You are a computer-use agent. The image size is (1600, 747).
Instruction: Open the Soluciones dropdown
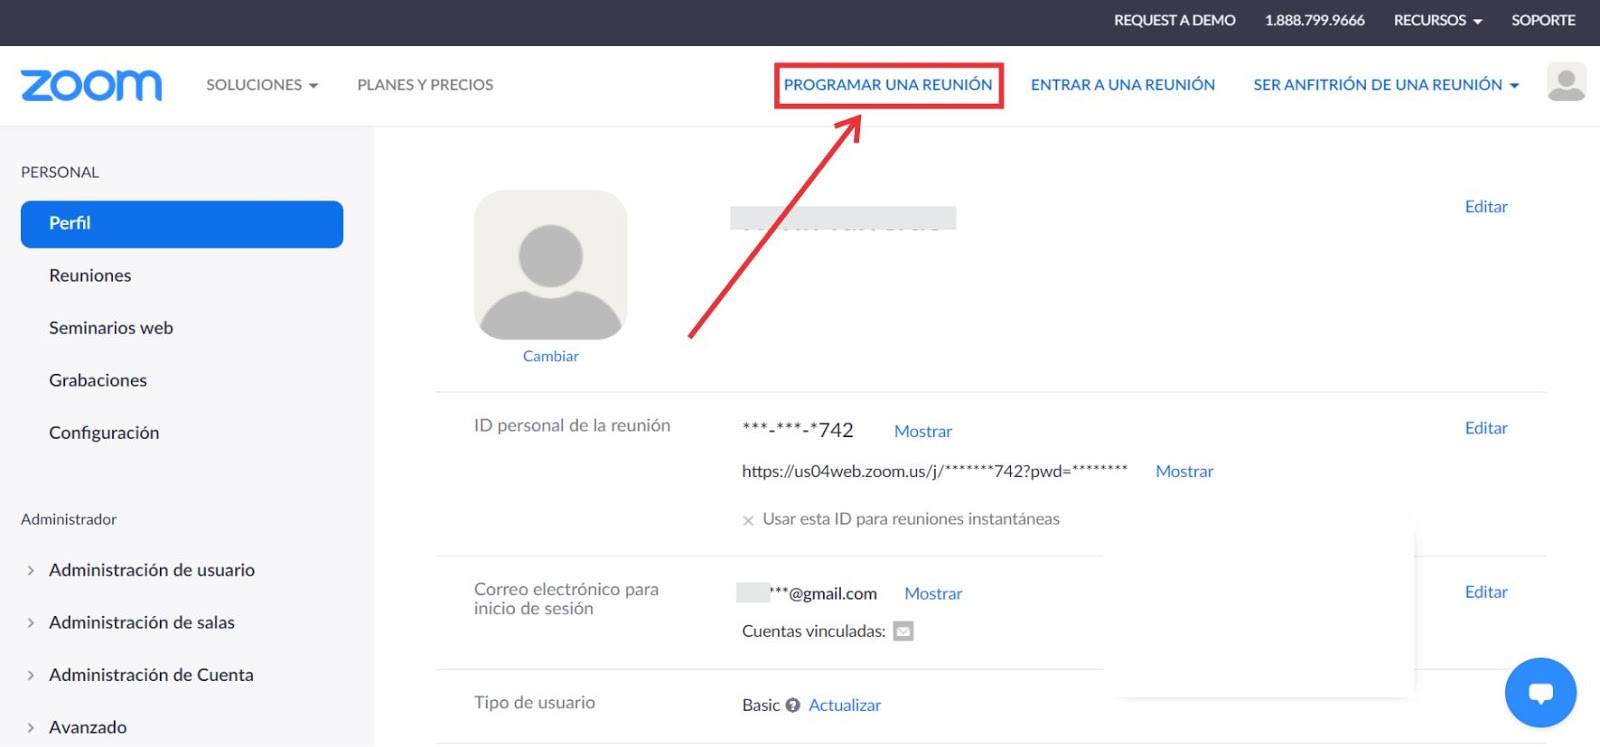tap(262, 85)
